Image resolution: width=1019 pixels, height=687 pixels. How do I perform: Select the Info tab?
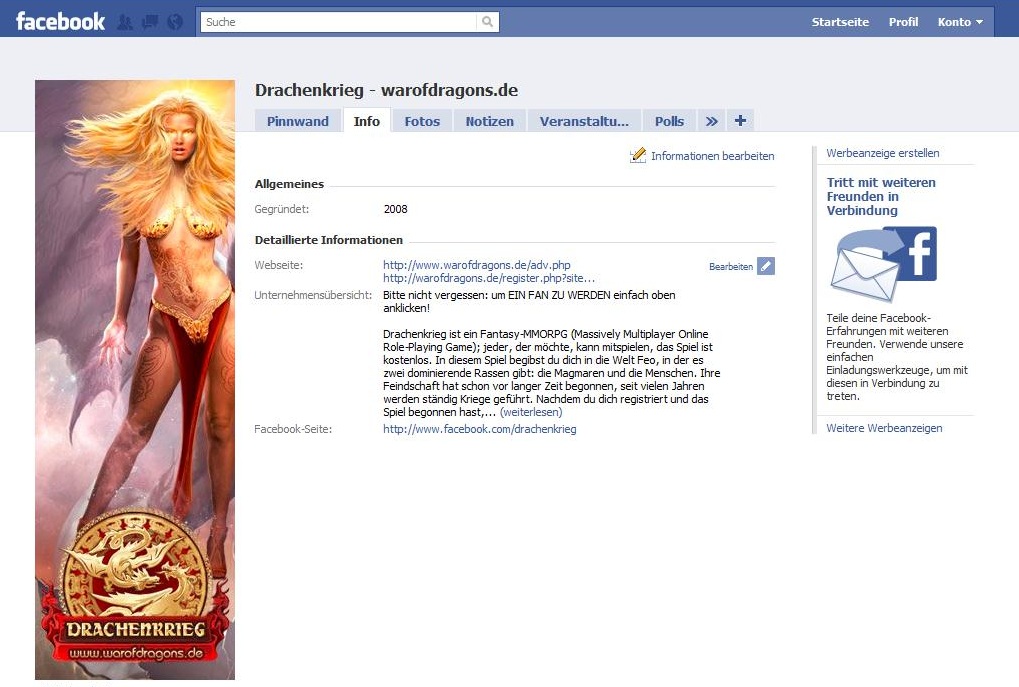(367, 121)
